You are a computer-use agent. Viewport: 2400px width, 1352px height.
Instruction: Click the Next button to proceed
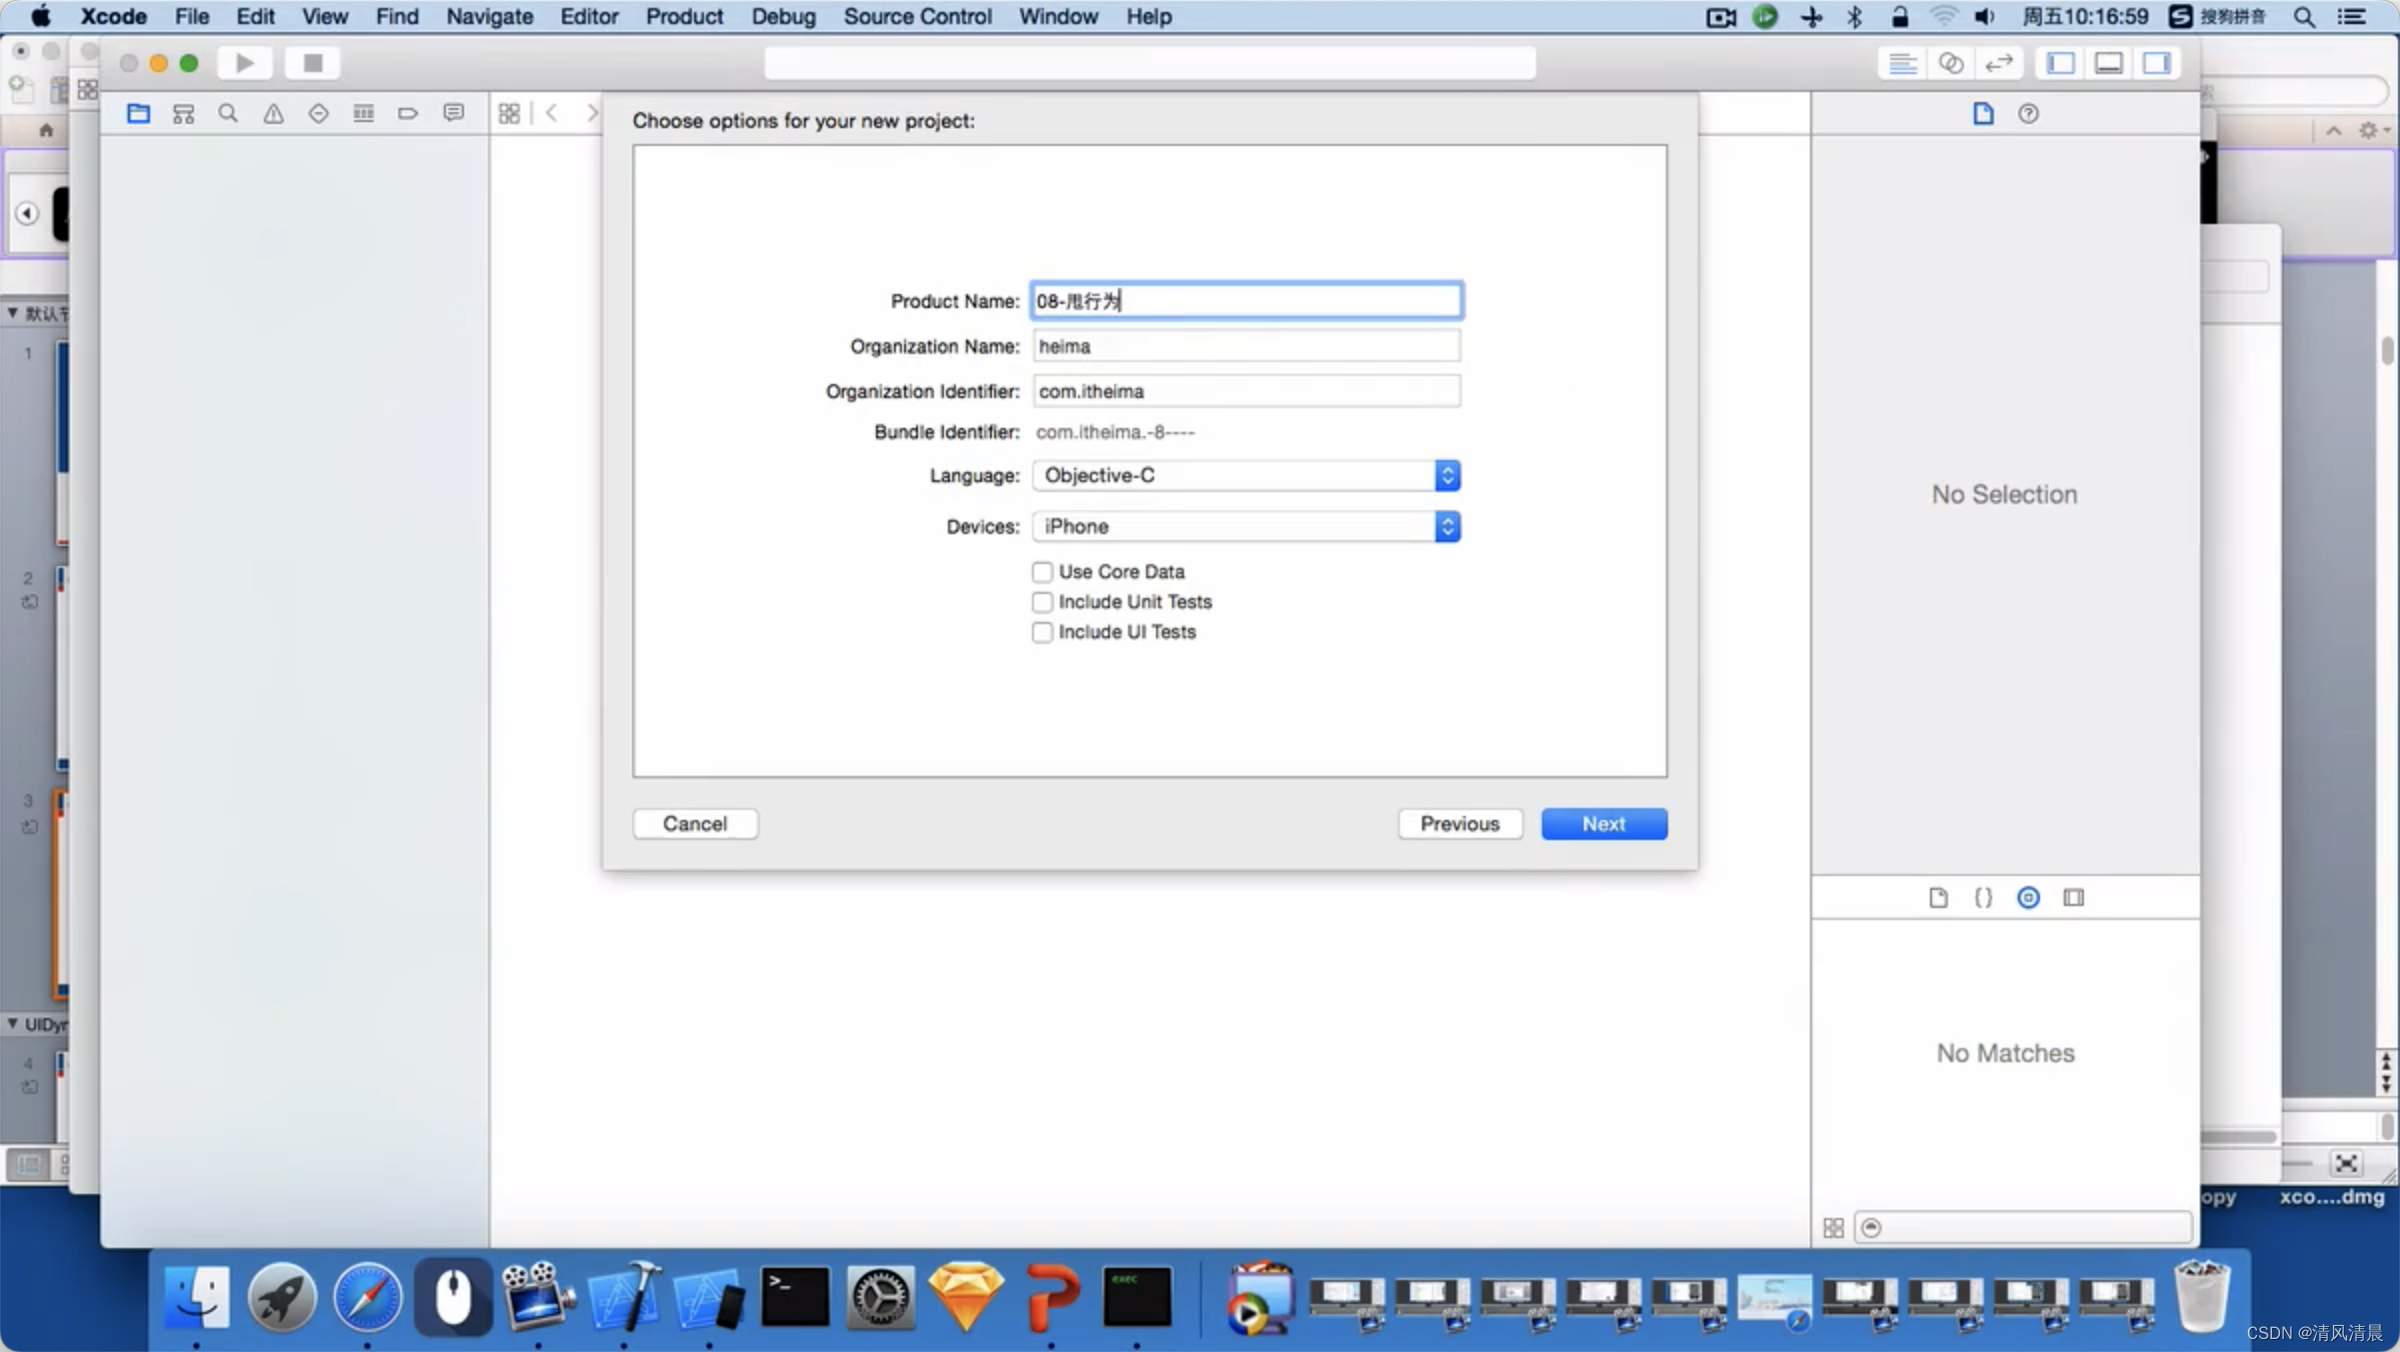click(x=1602, y=823)
